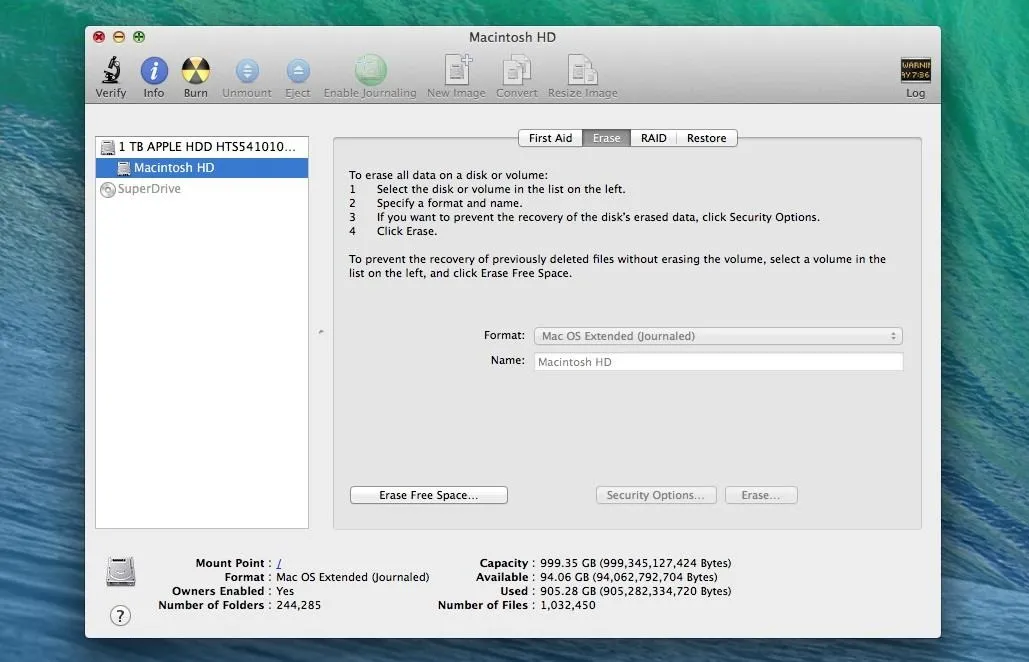Image resolution: width=1029 pixels, height=662 pixels.
Task: Click the Eject toolbar icon
Action: click(x=297, y=71)
